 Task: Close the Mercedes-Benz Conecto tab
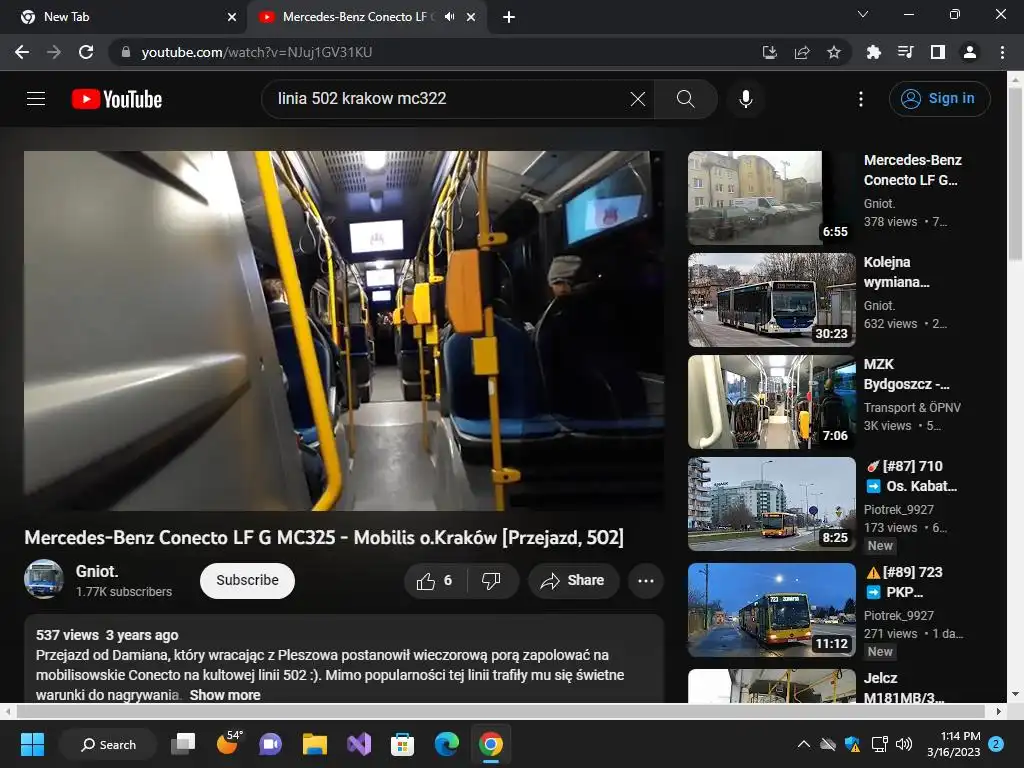pyautogui.click(x=471, y=17)
